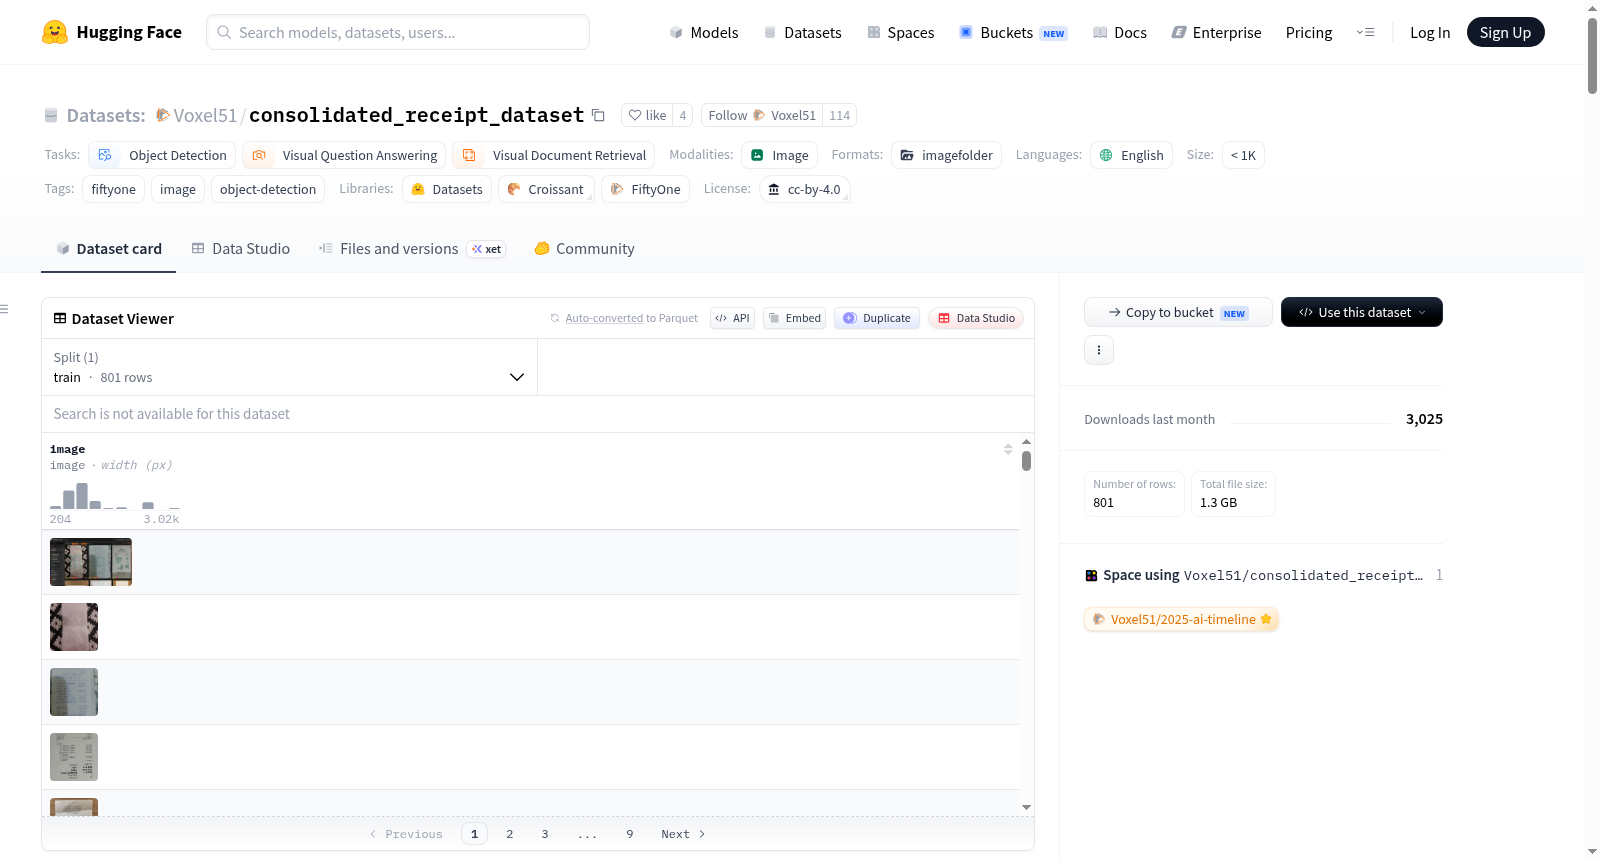Click the Dataset Viewer table icon

click(60, 318)
